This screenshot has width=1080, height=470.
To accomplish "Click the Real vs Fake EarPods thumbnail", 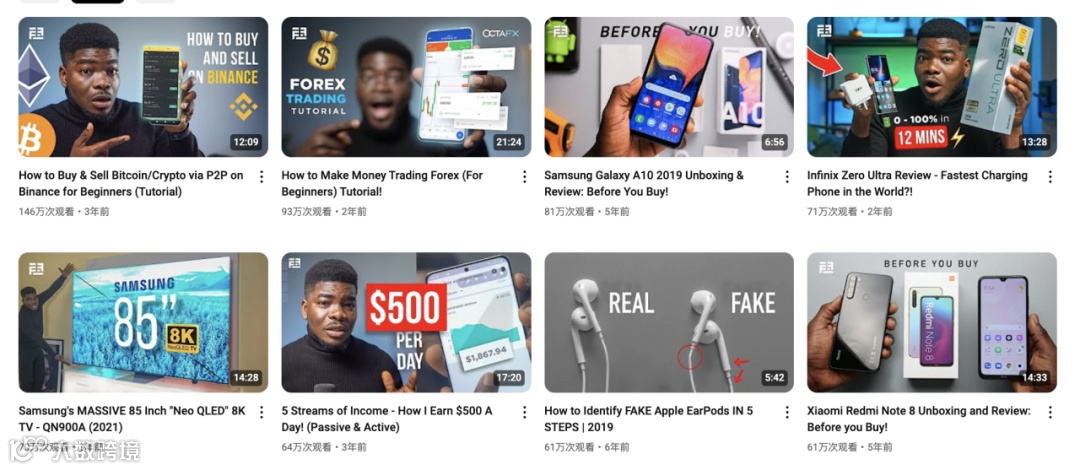I will tap(669, 323).
